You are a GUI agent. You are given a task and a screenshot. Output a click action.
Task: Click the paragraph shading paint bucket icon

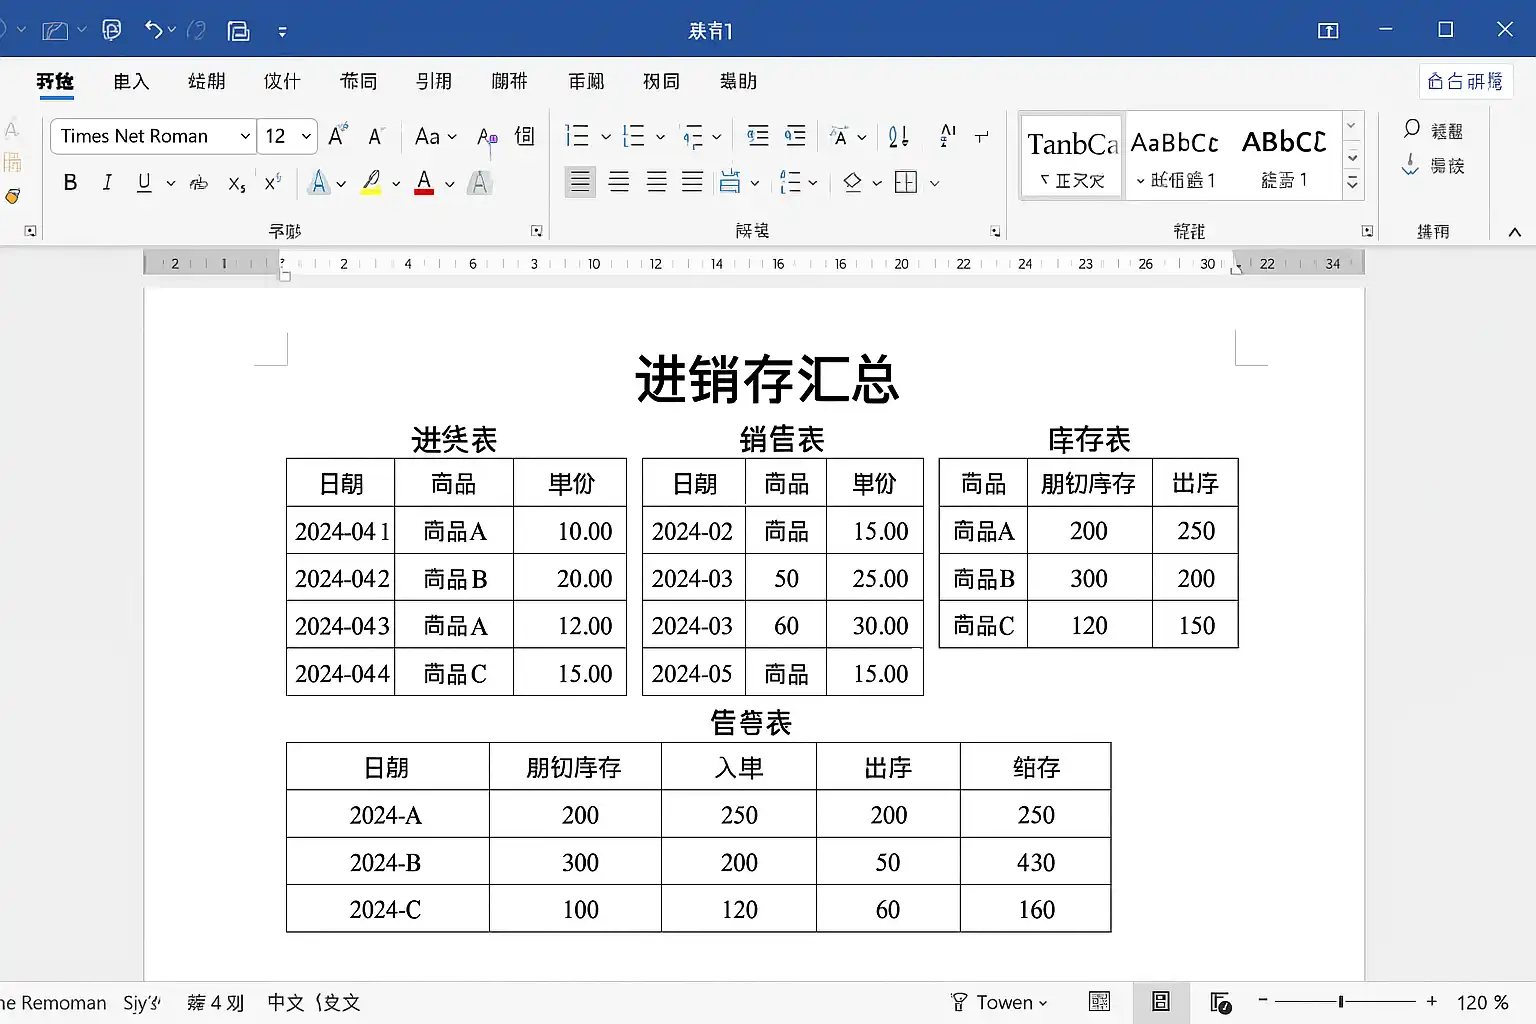tap(853, 182)
